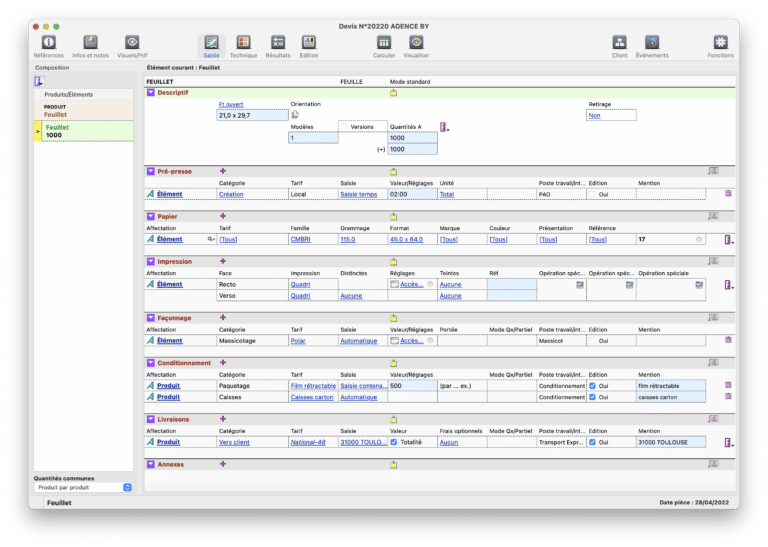Collapse the Façonnage section triangle
This screenshot has height=547, width=768.
tap(151, 317)
